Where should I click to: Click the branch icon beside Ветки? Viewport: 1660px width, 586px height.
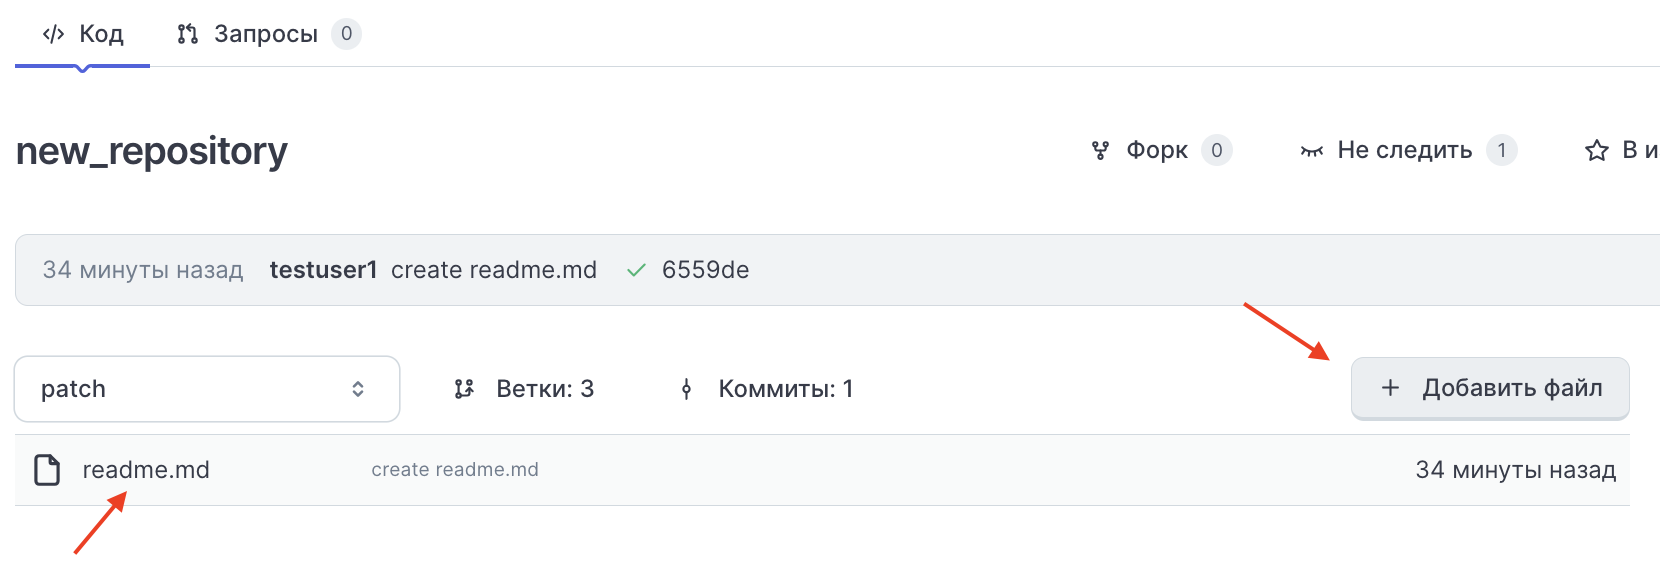click(x=464, y=389)
